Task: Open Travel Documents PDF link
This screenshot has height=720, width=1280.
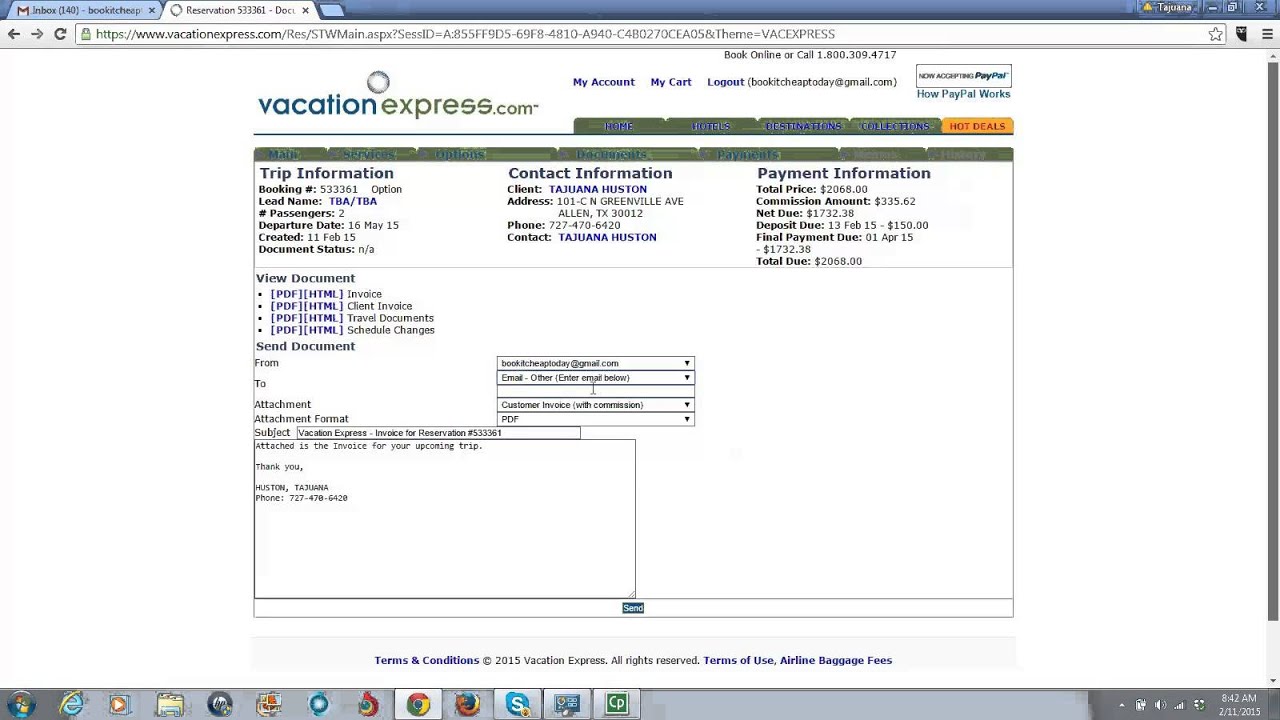Action: coord(287,318)
